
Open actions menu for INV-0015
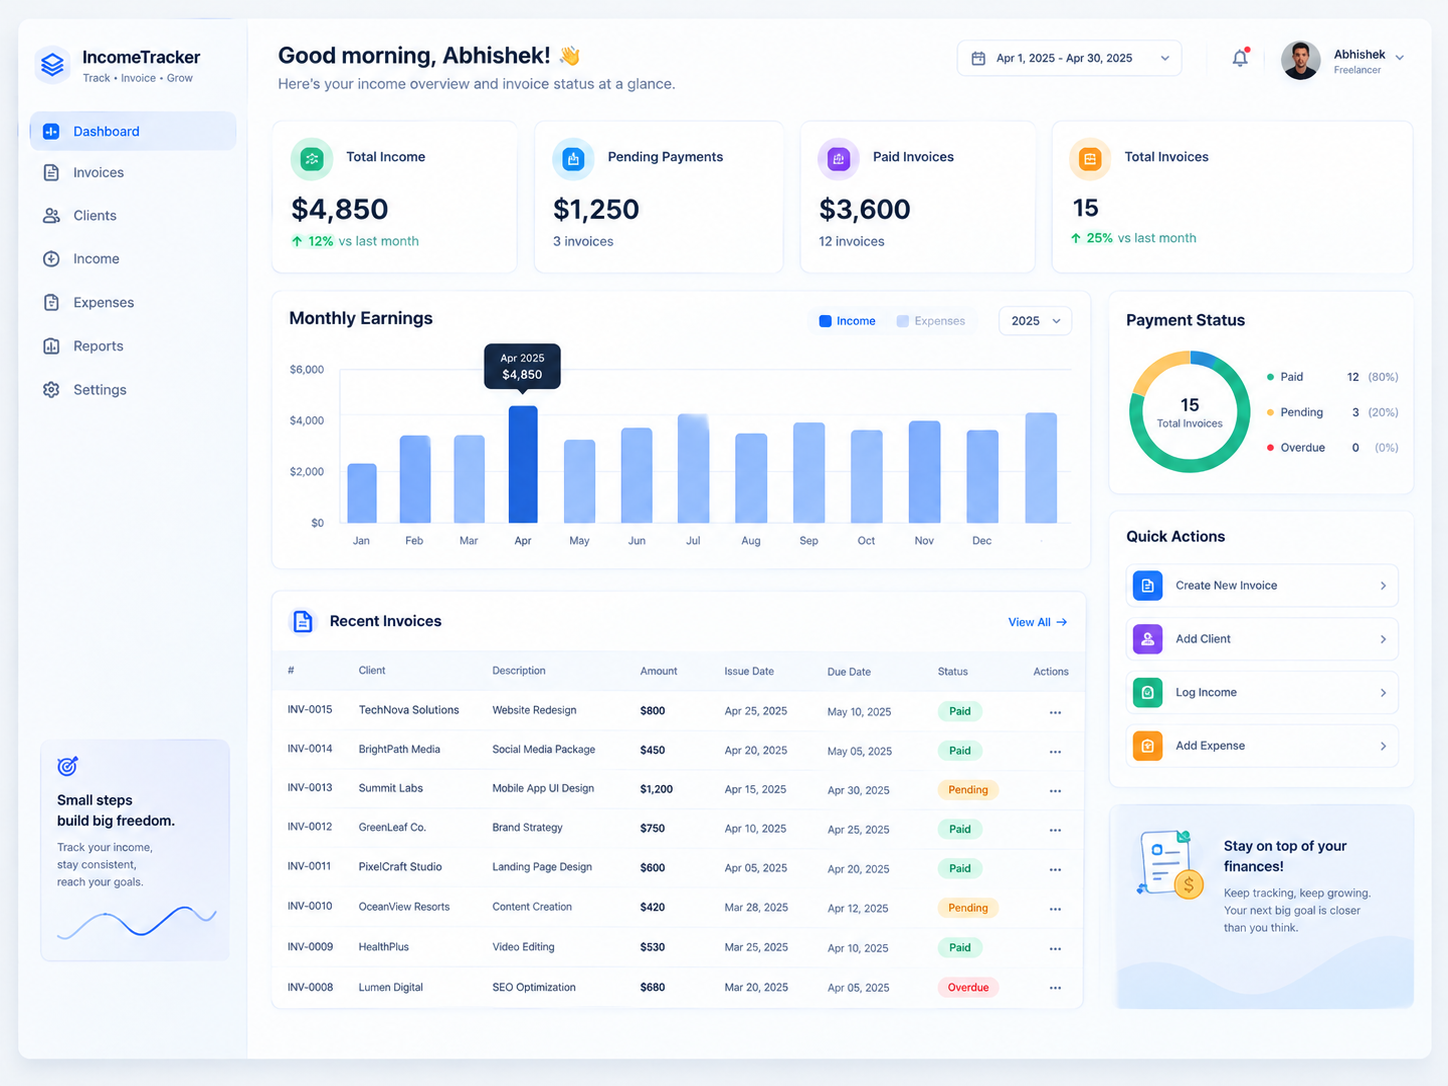click(x=1055, y=713)
